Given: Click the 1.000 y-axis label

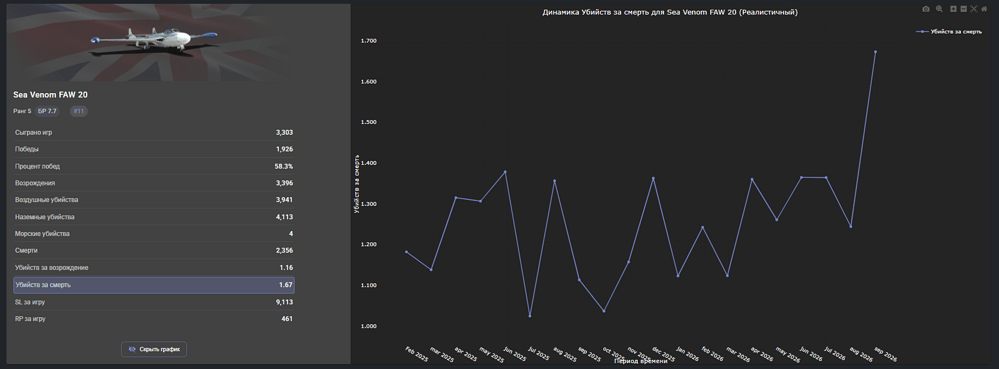Looking at the screenshot, I should 369,326.
